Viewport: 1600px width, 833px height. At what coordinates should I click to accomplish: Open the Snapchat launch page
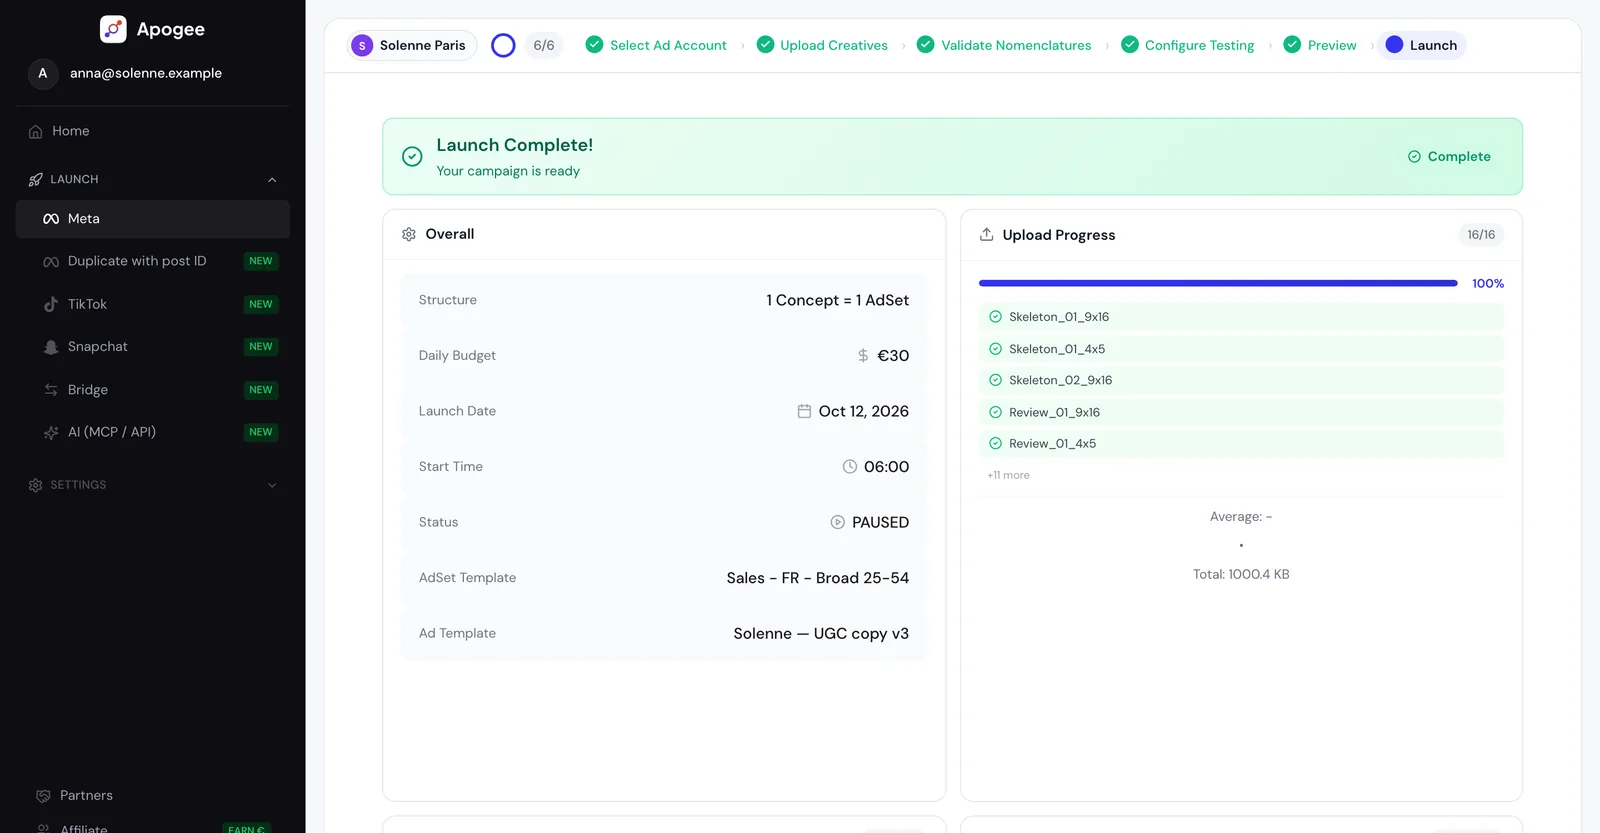click(153, 347)
